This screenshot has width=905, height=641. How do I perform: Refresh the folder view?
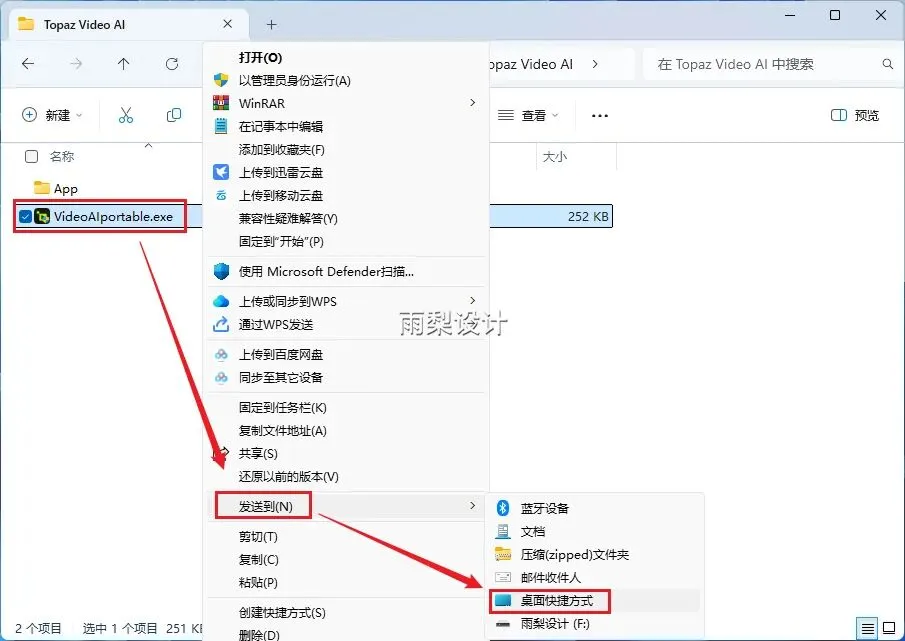pos(171,64)
